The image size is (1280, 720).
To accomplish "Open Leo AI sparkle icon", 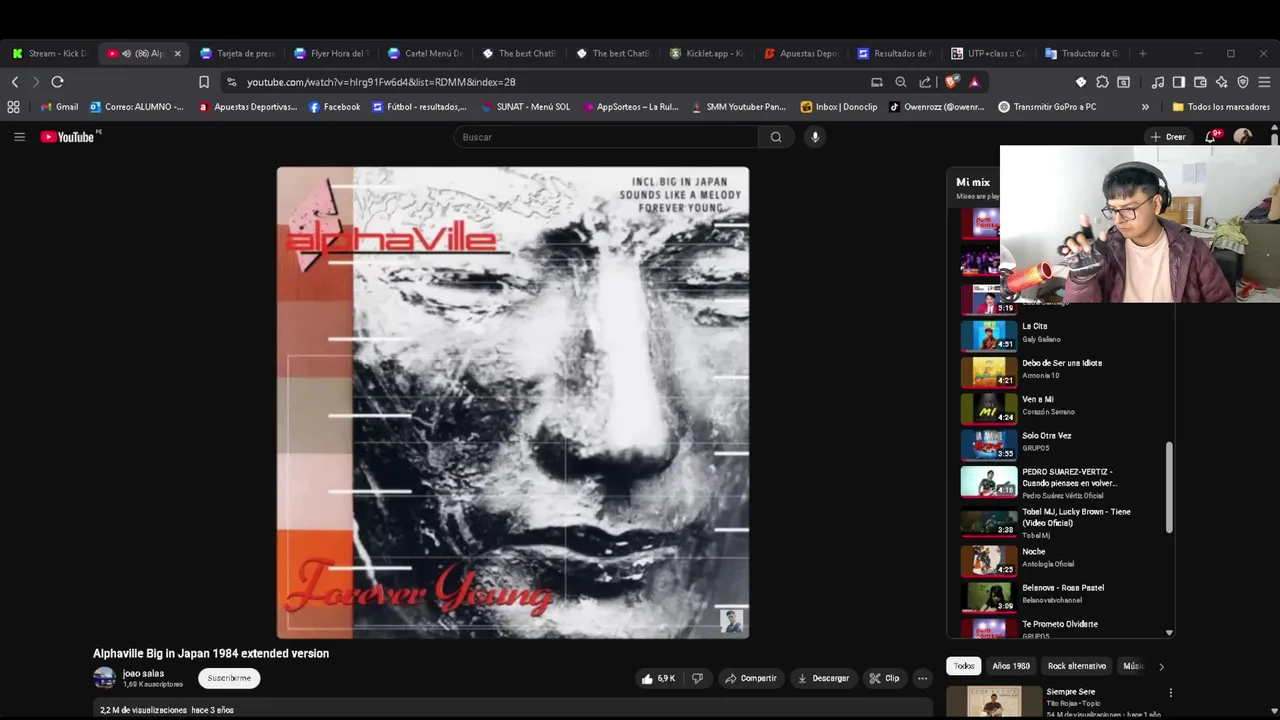I will pos(1222,82).
